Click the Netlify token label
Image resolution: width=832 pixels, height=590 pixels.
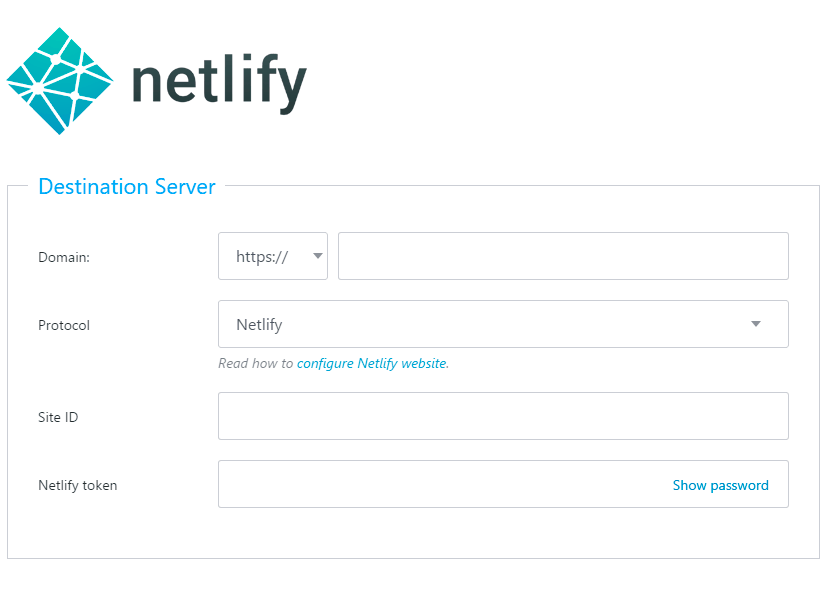[x=77, y=485]
